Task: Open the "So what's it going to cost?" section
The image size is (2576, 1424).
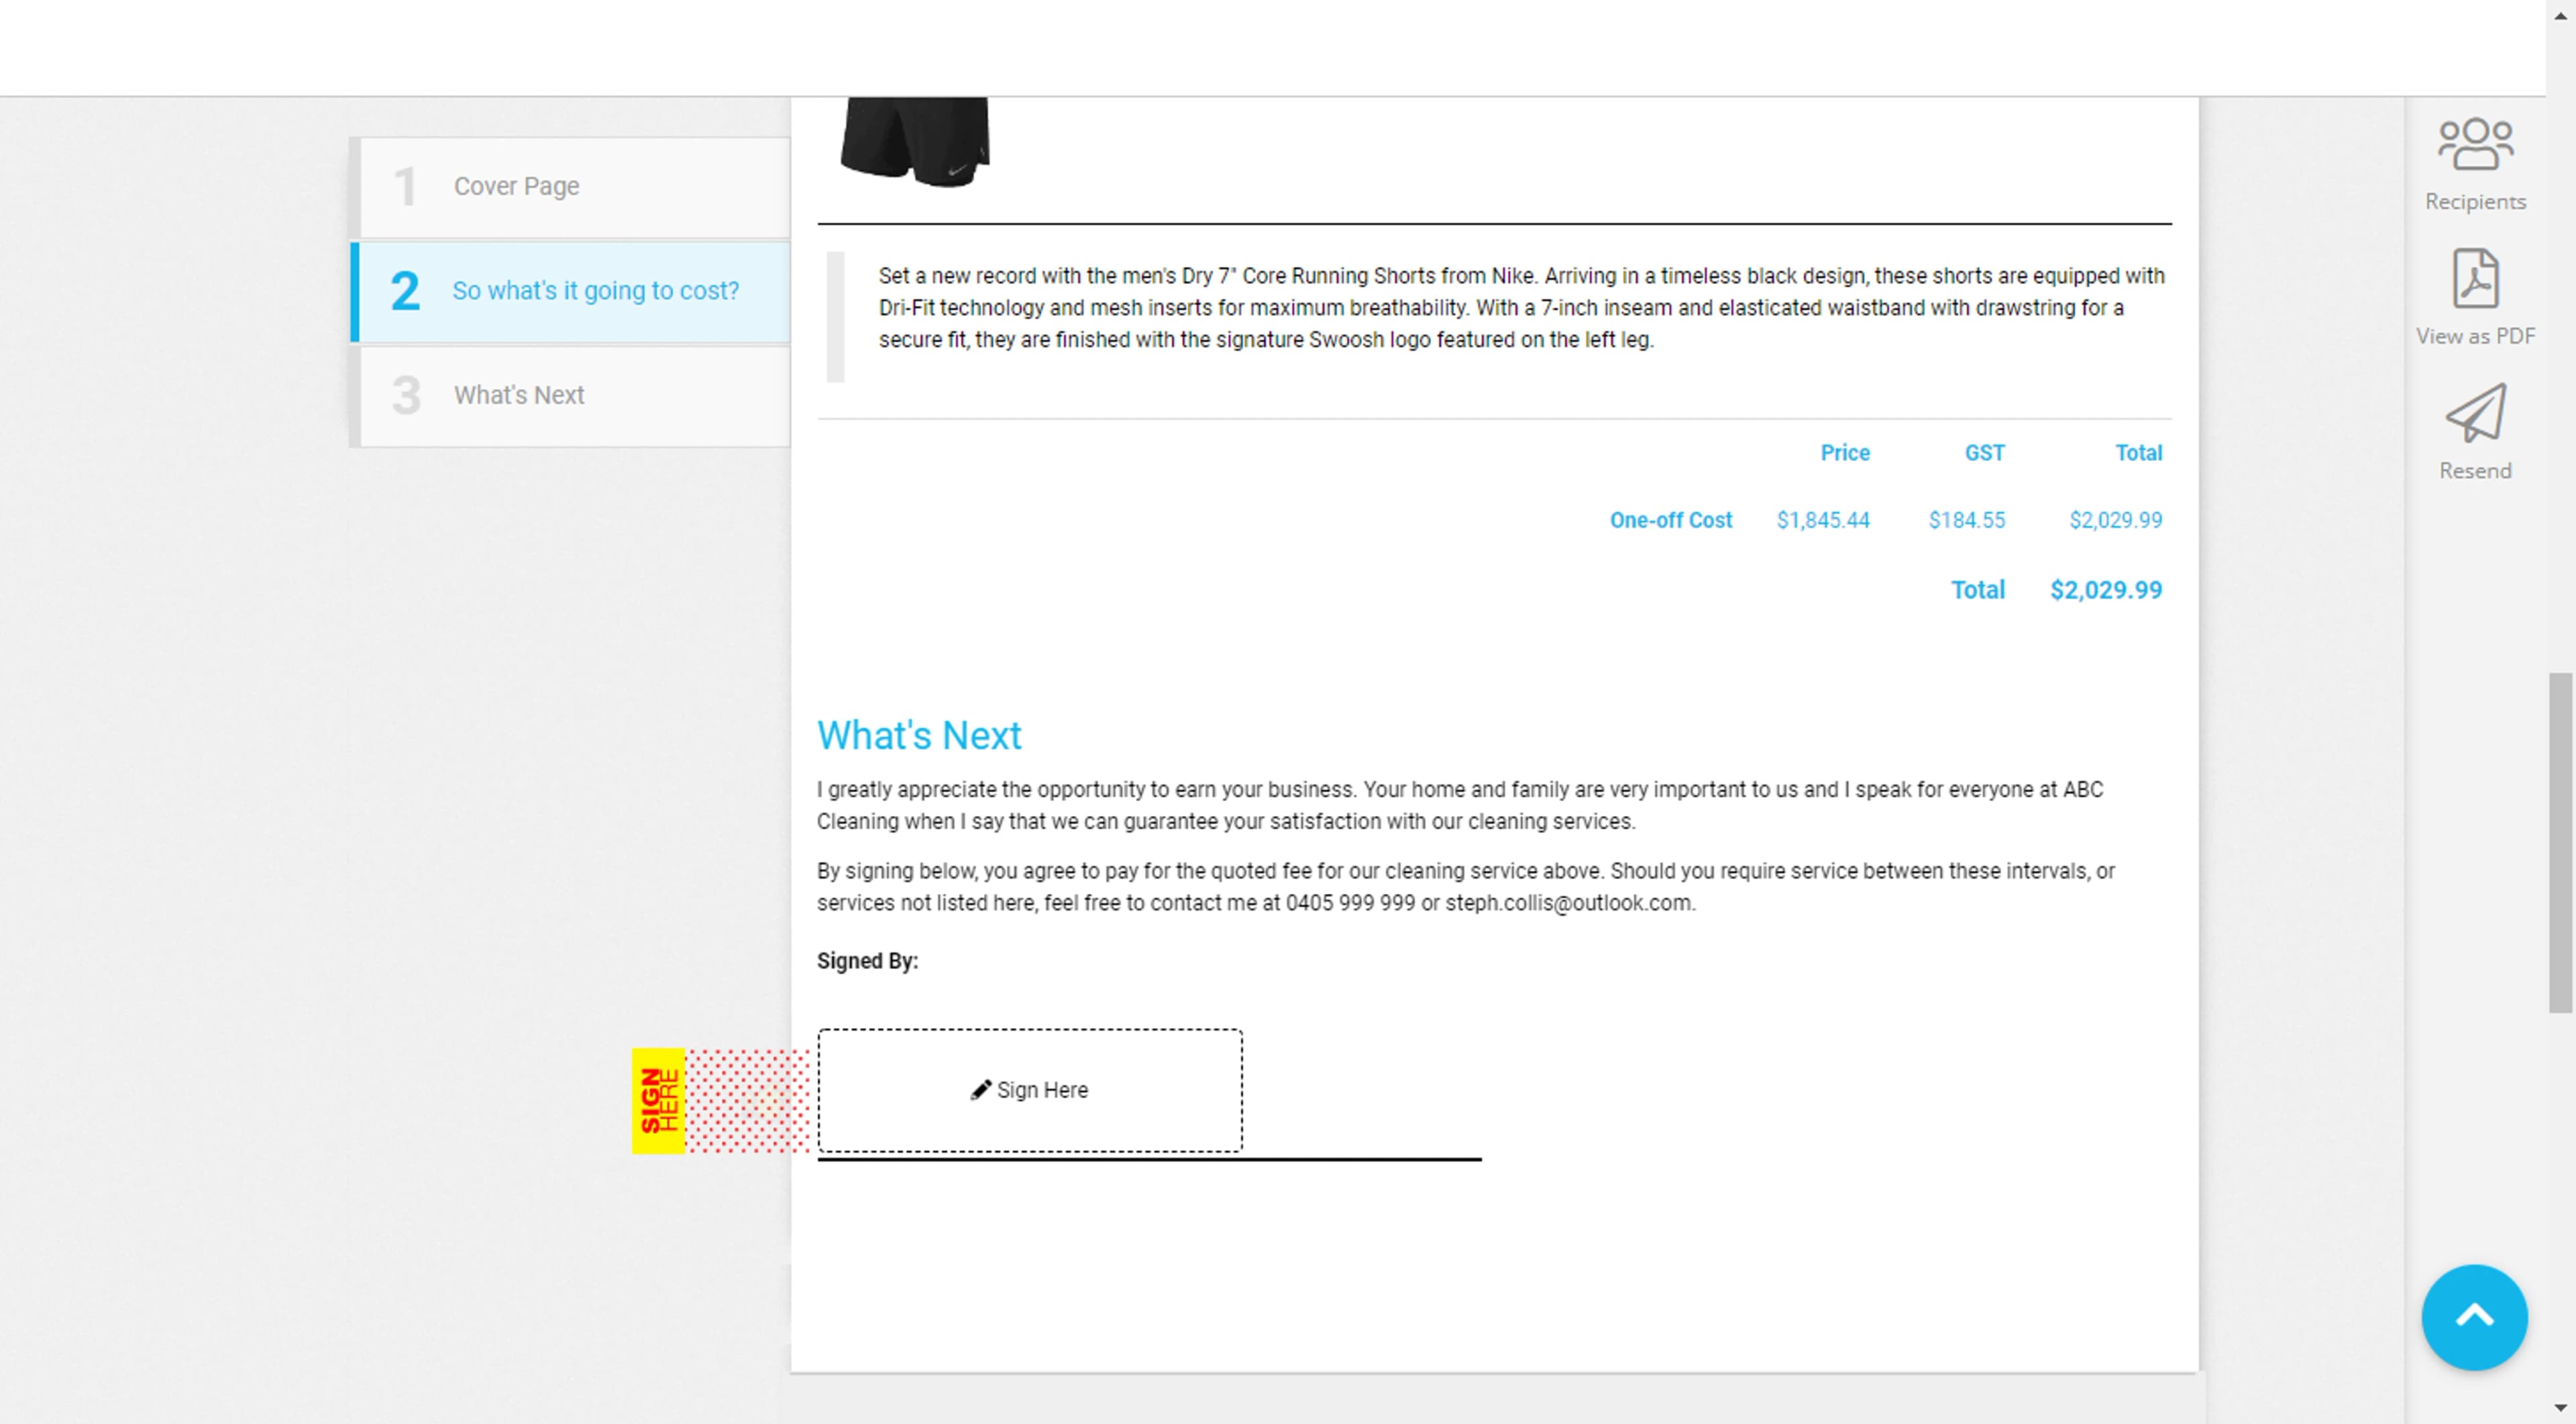Action: click(x=595, y=291)
